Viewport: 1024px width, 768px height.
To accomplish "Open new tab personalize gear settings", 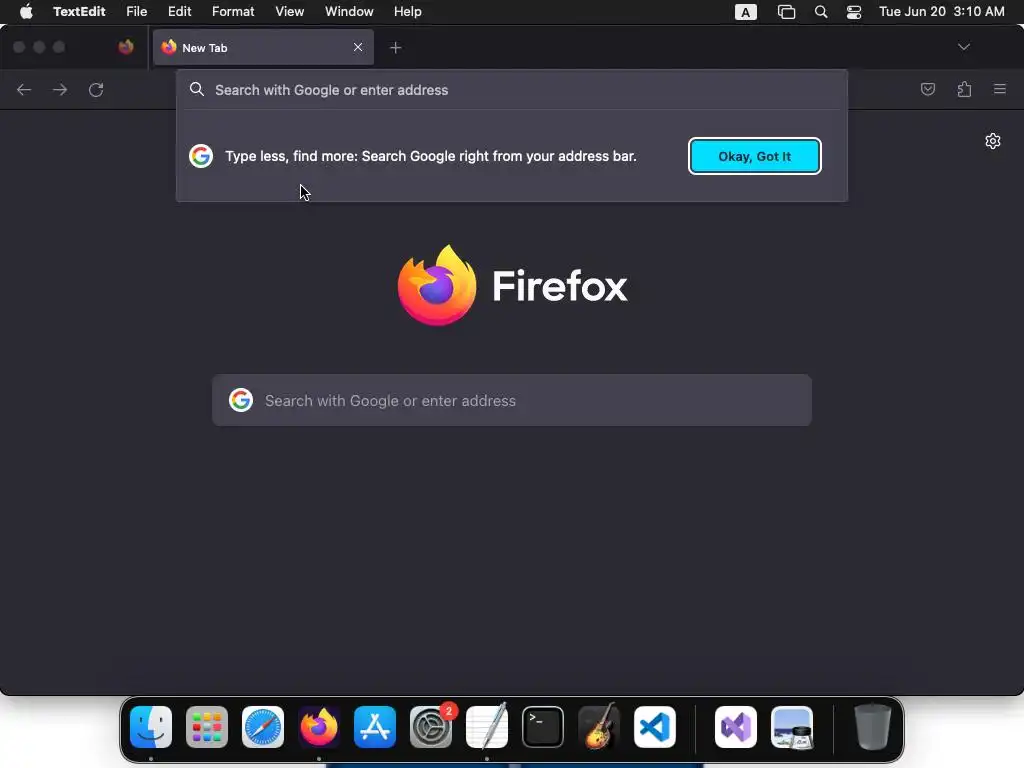I will pos(993,141).
